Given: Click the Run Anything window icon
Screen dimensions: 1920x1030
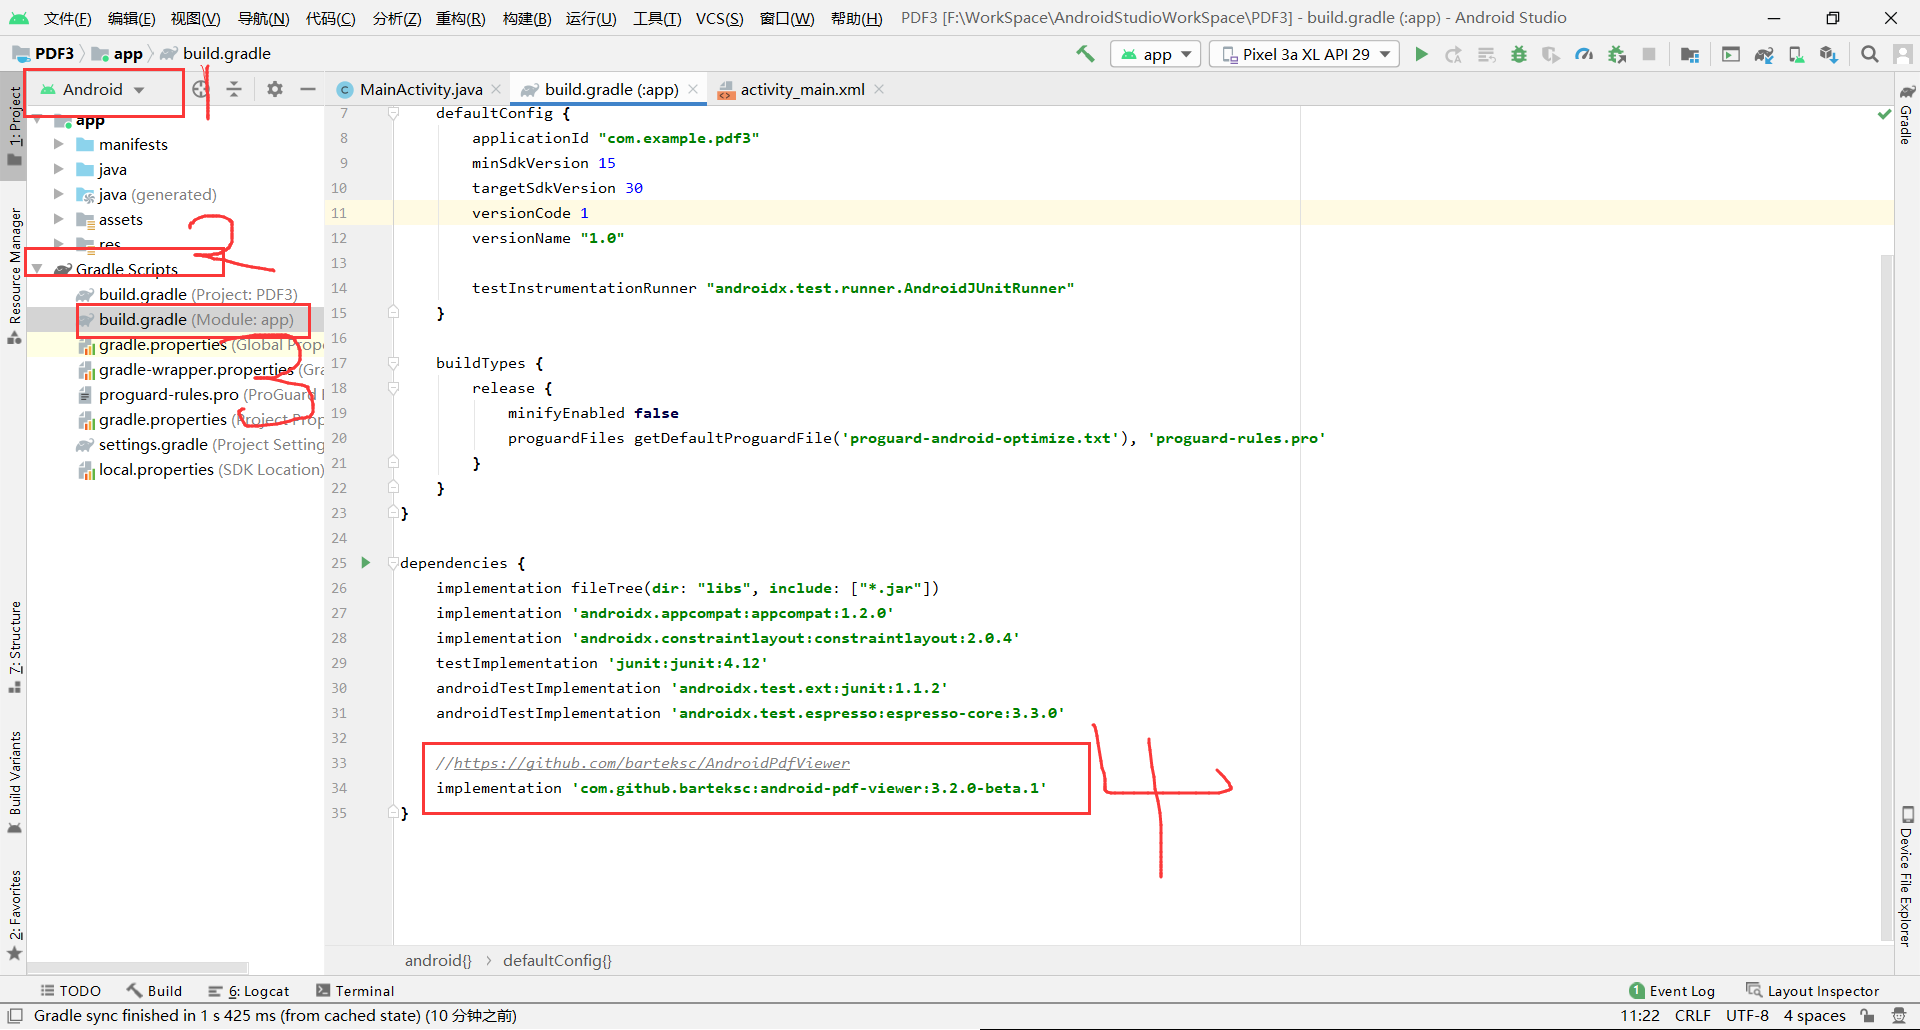Looking at the screenshot, I should click(1731, 54).
